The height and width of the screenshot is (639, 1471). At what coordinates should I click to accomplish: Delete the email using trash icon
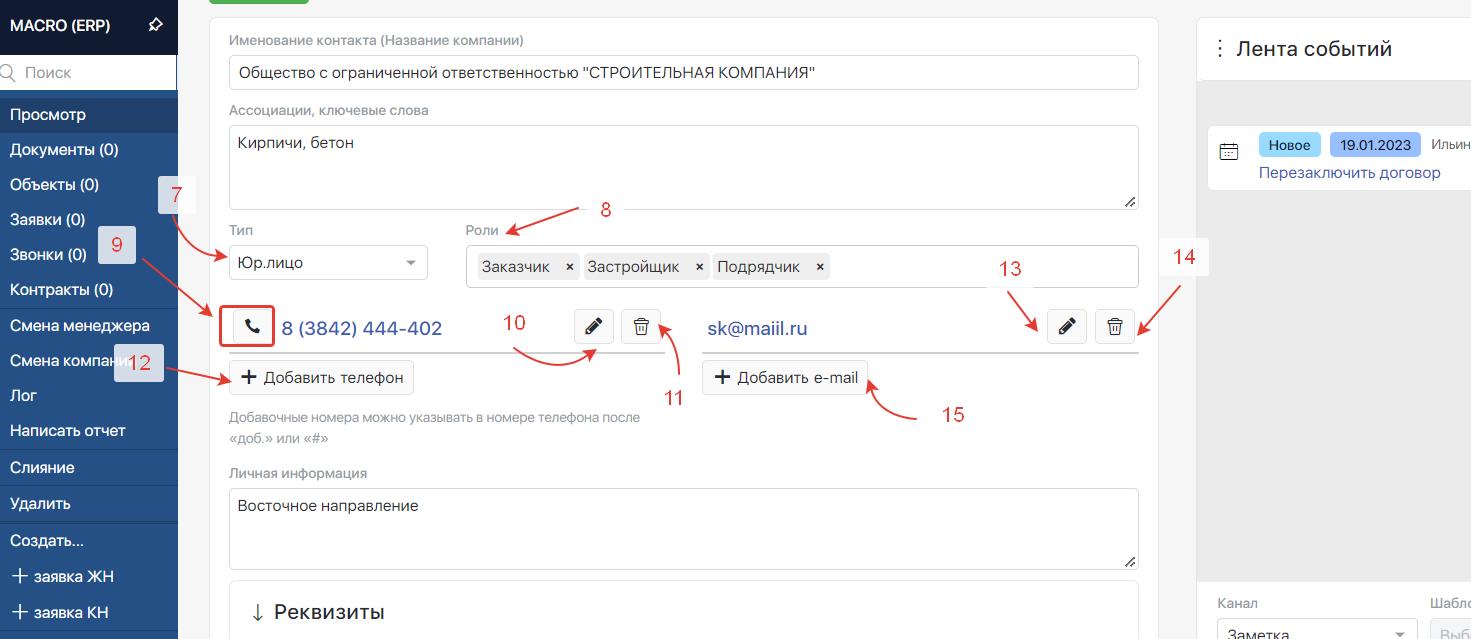pyautogui.click(x=1115, y=327)
